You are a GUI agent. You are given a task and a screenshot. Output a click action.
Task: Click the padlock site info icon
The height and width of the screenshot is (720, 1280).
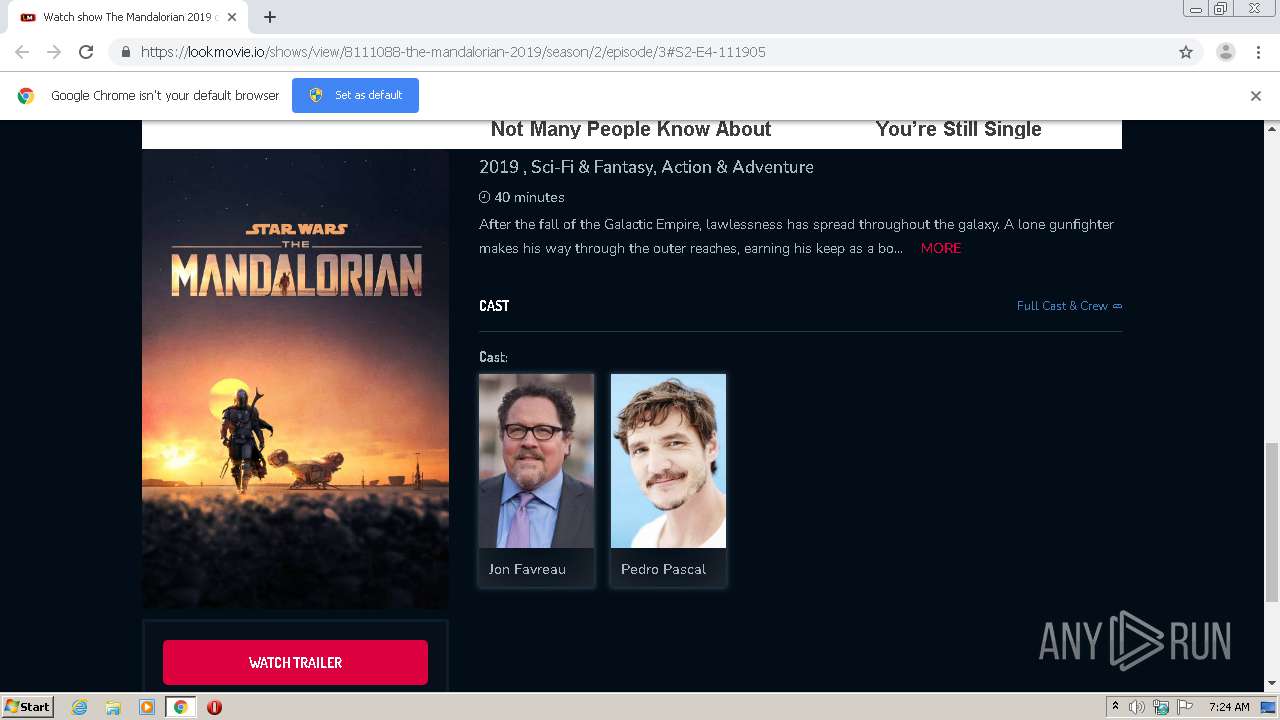pos(125,52)
